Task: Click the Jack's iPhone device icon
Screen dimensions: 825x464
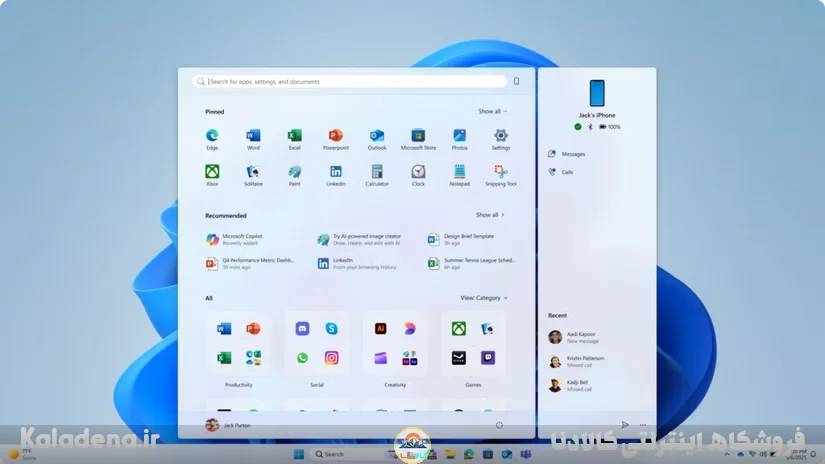Action: coord(597,93)
